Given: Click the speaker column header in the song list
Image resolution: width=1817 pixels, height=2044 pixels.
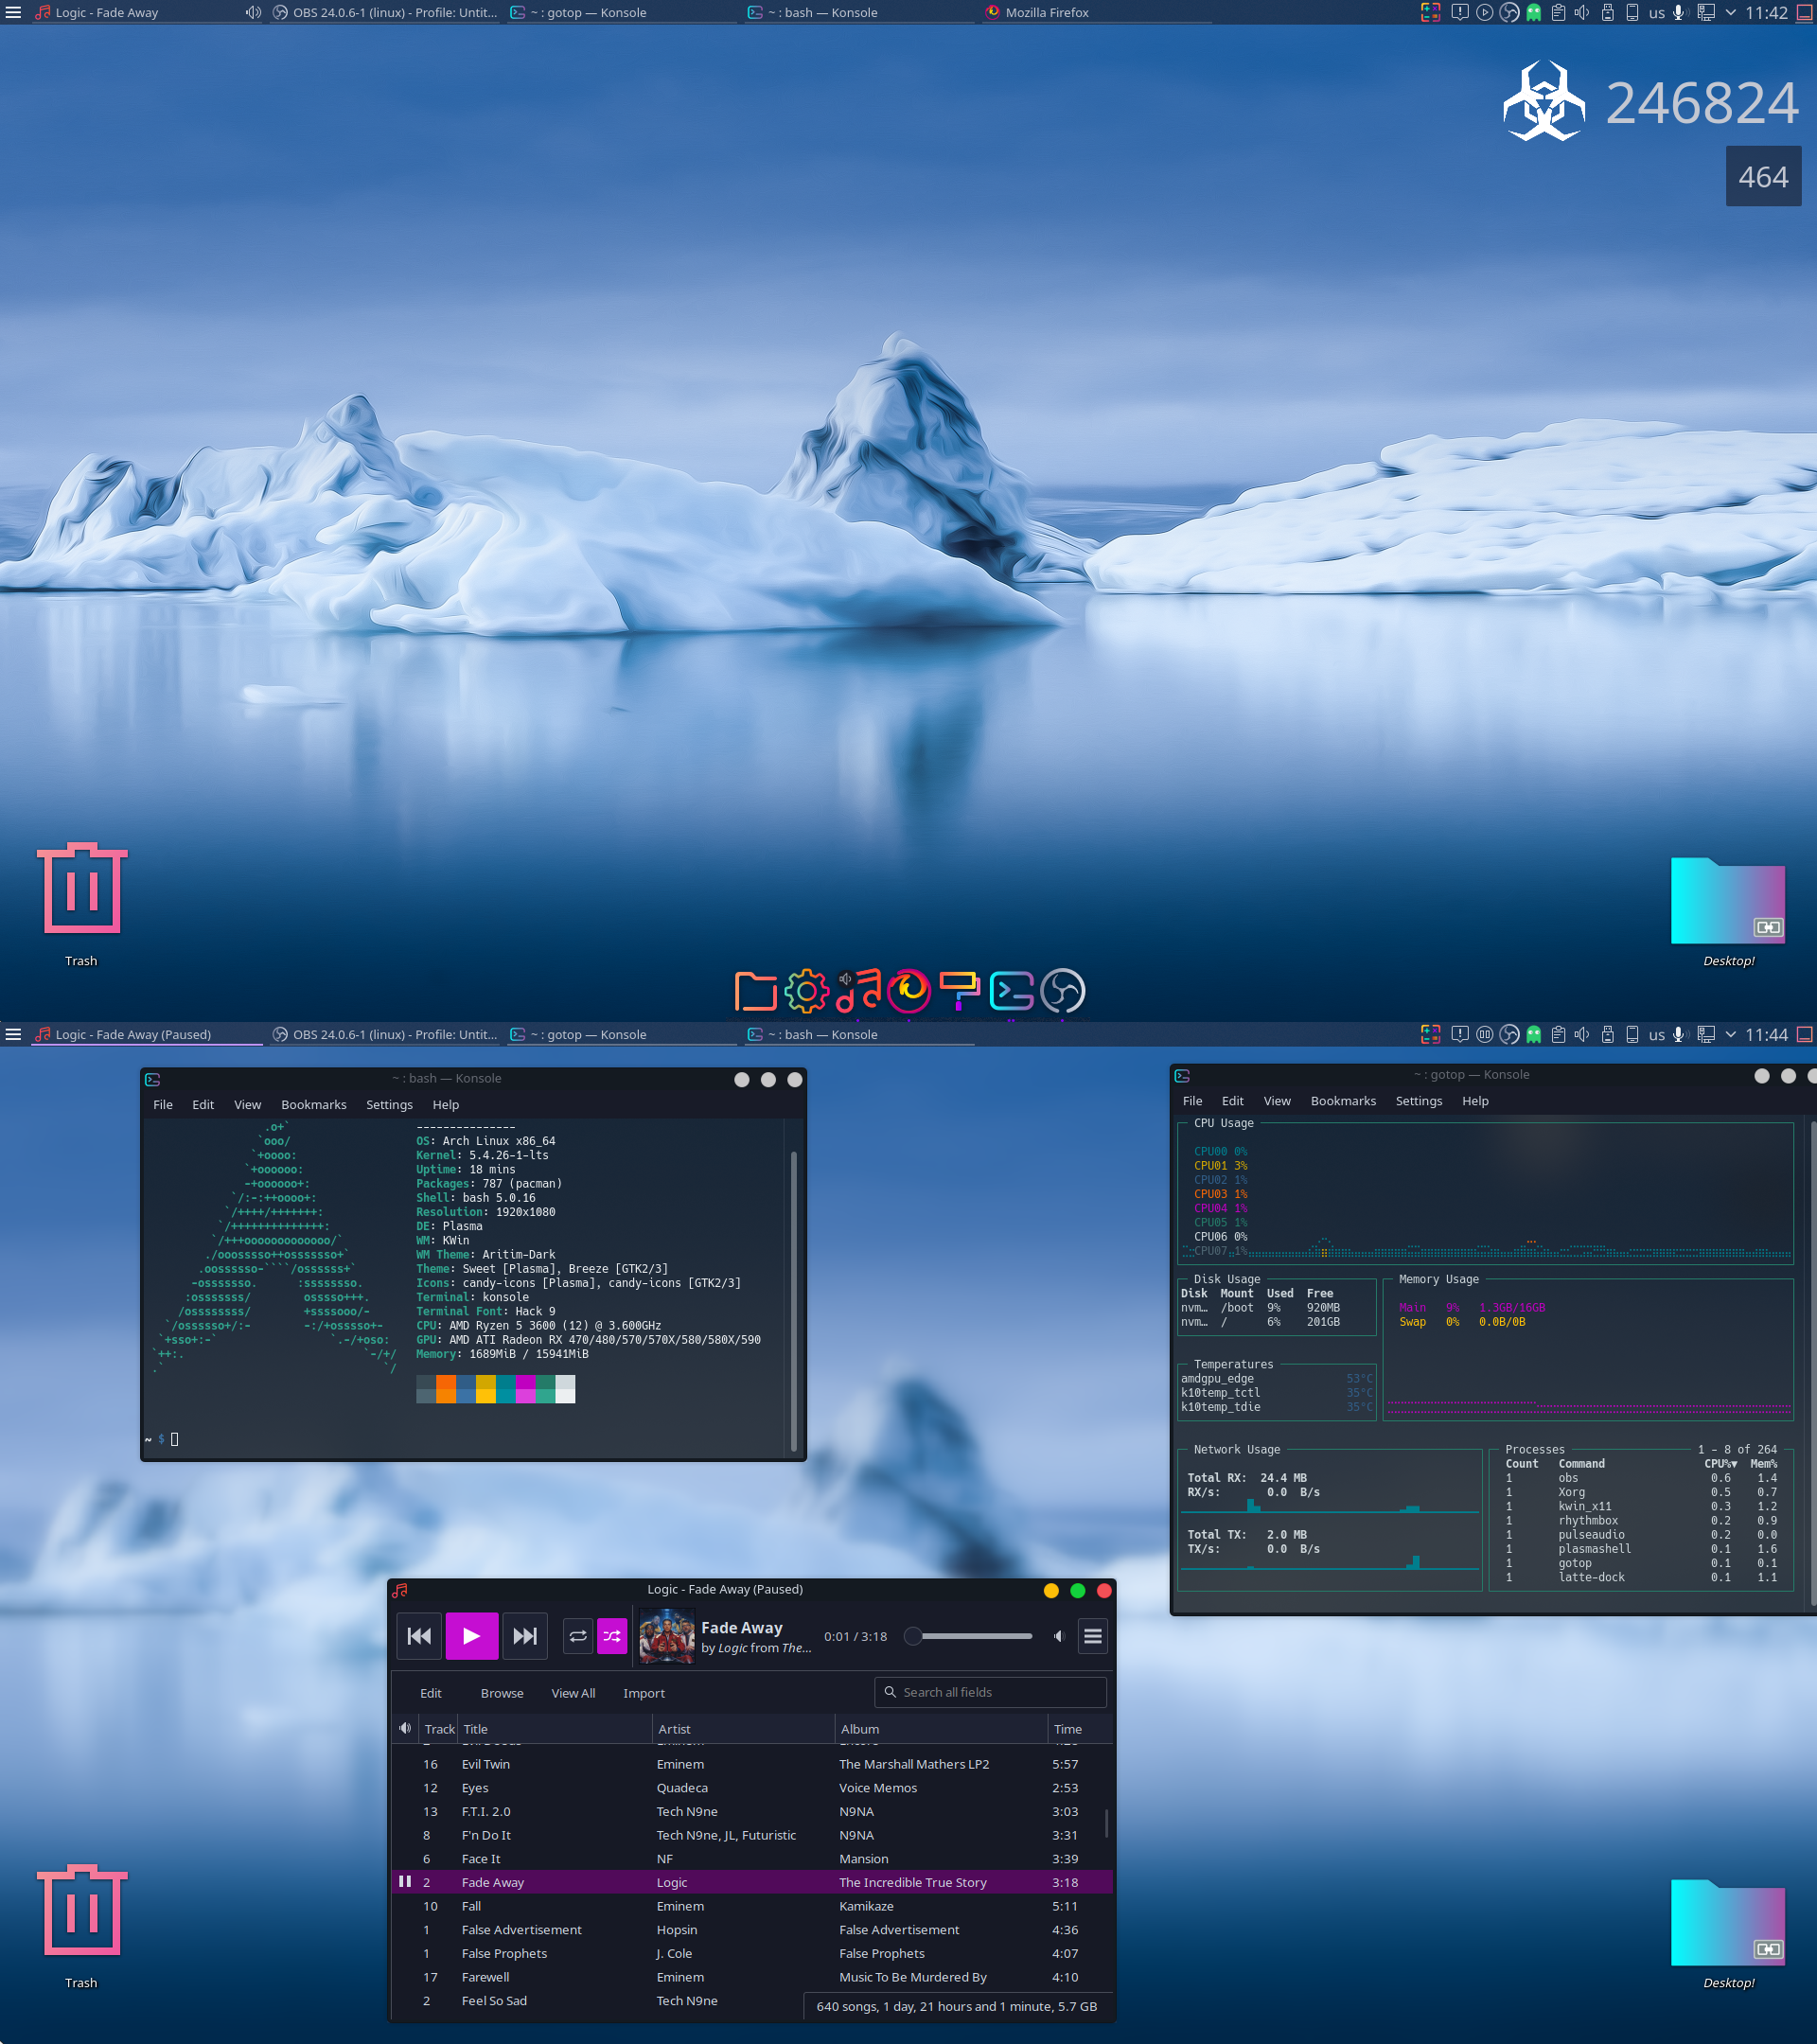Looking at the screenshot, I should pyautogui.click(x=405, y=1729).
